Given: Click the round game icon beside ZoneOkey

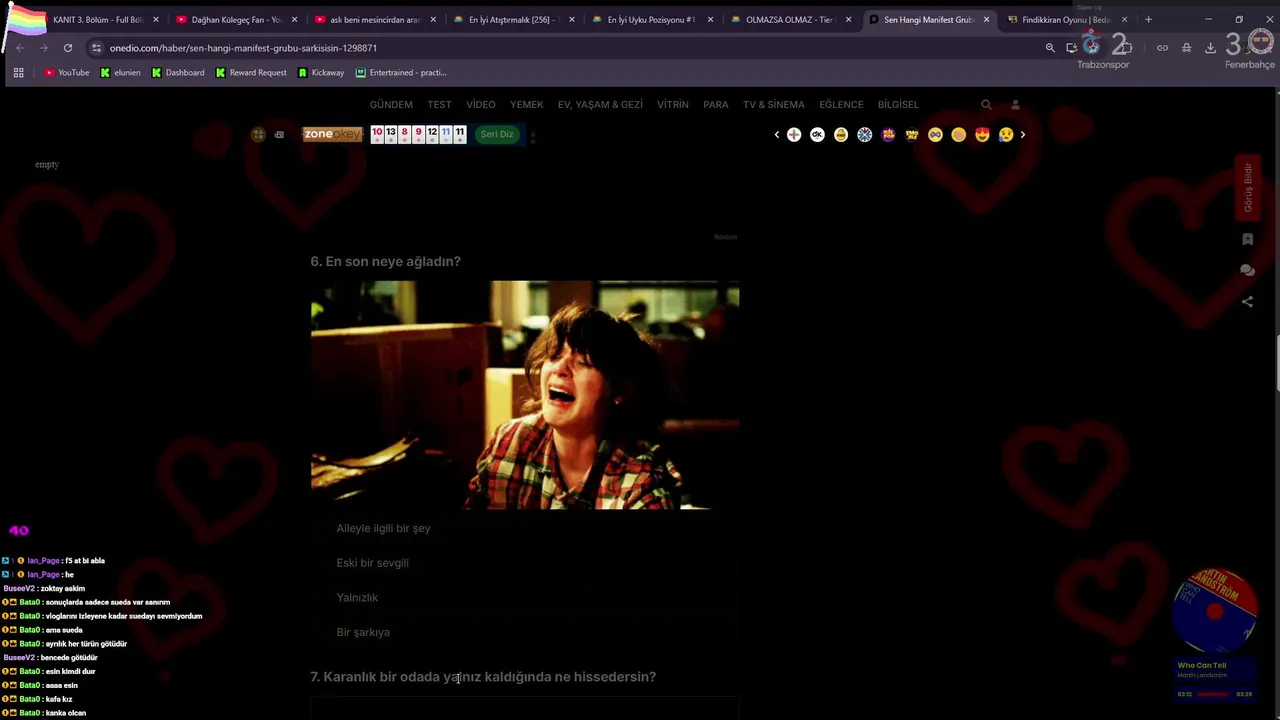Looking at the screenshot, I should 258,134.
